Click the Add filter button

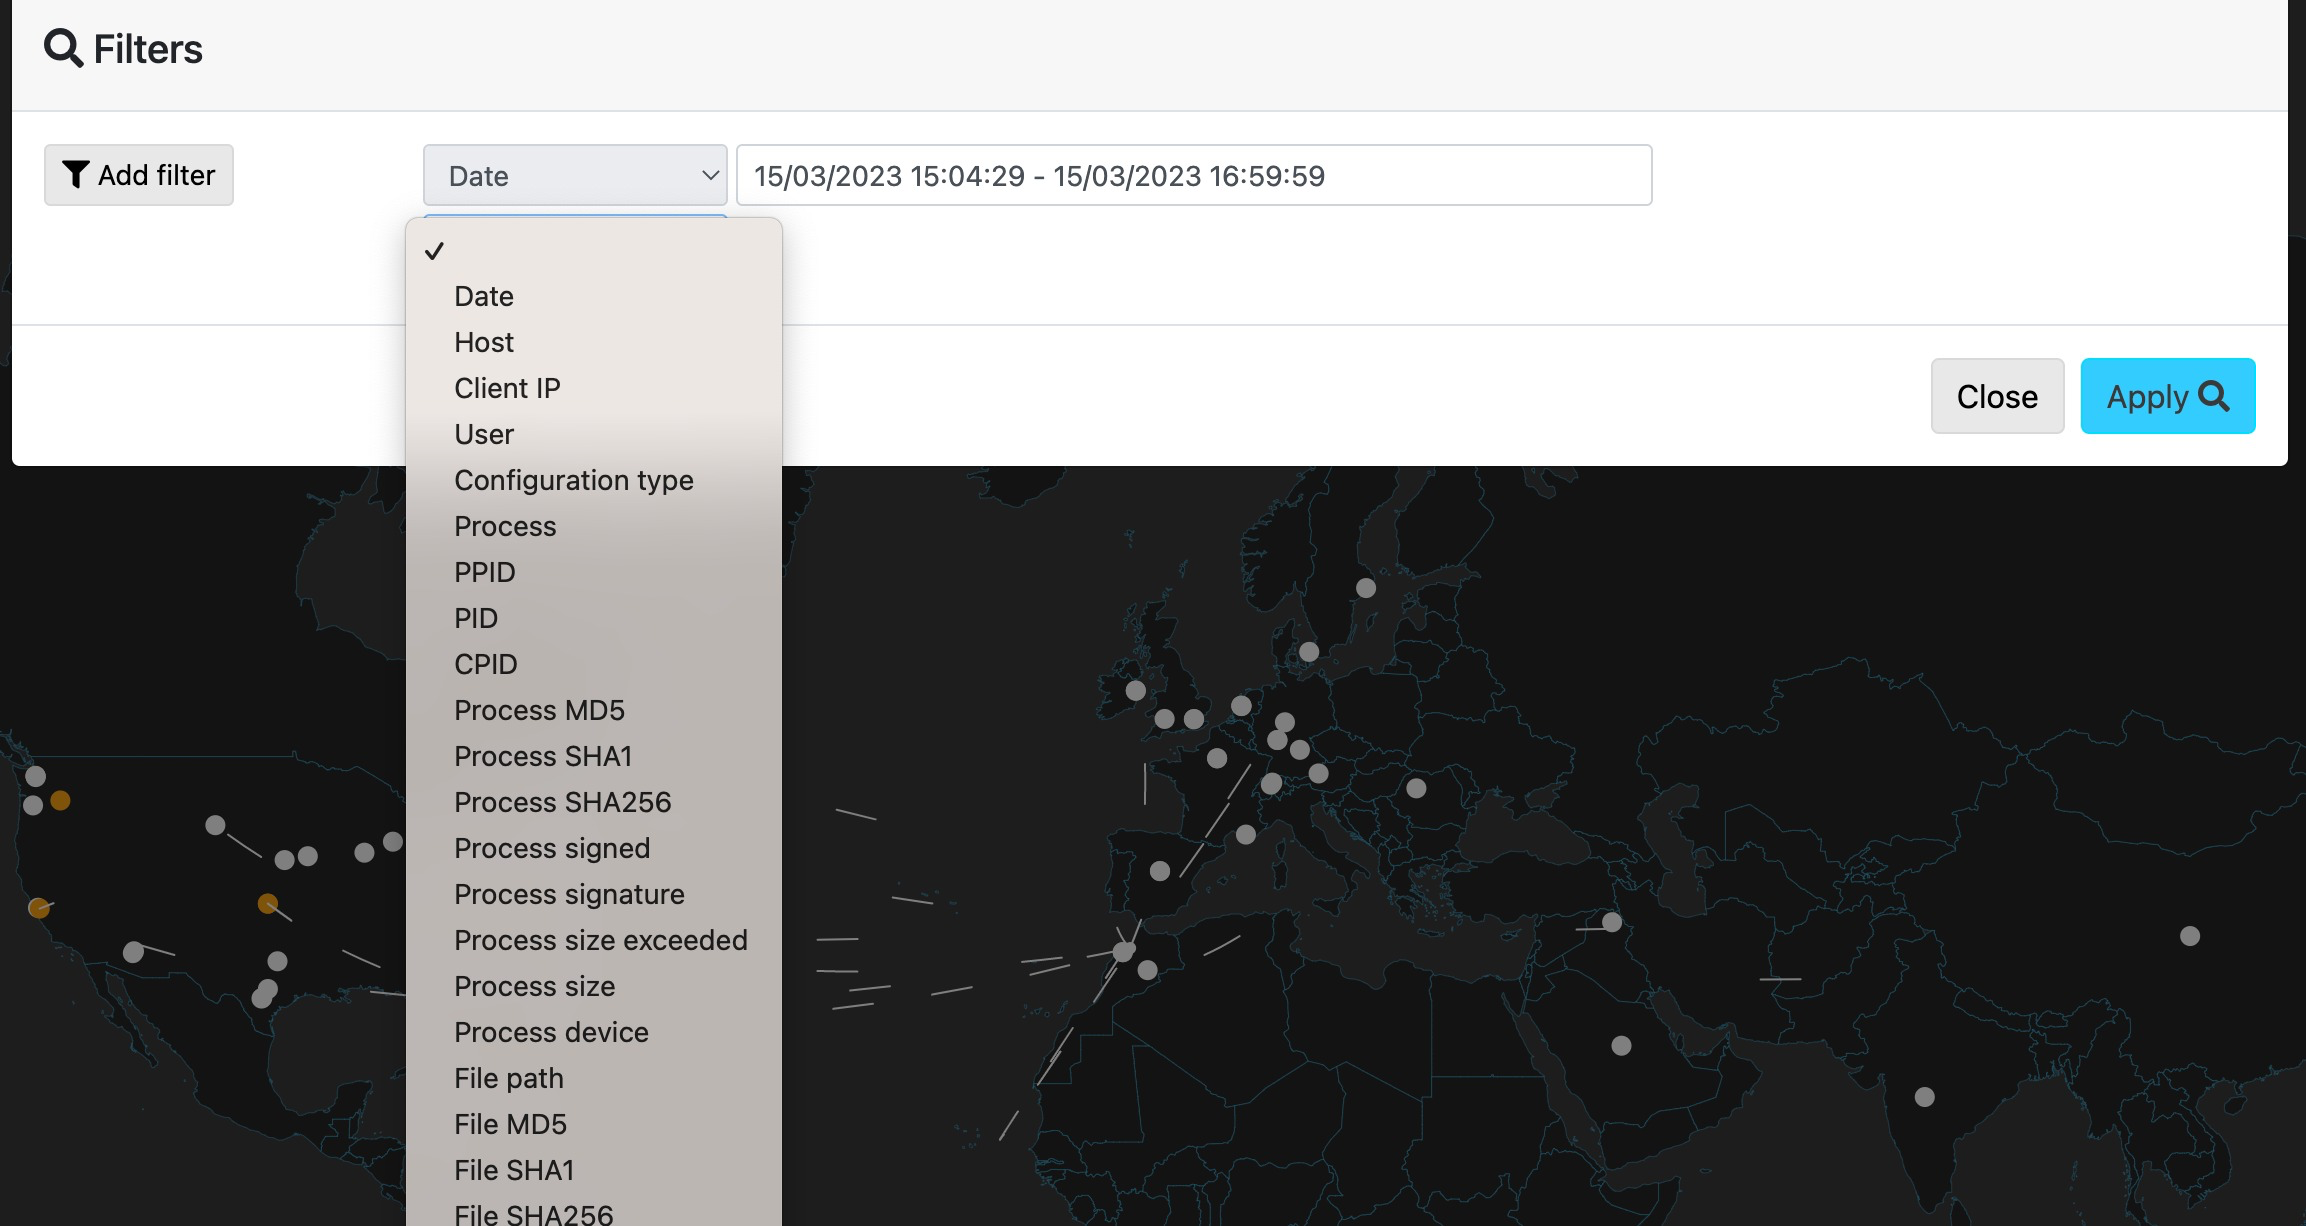point(139,175)
